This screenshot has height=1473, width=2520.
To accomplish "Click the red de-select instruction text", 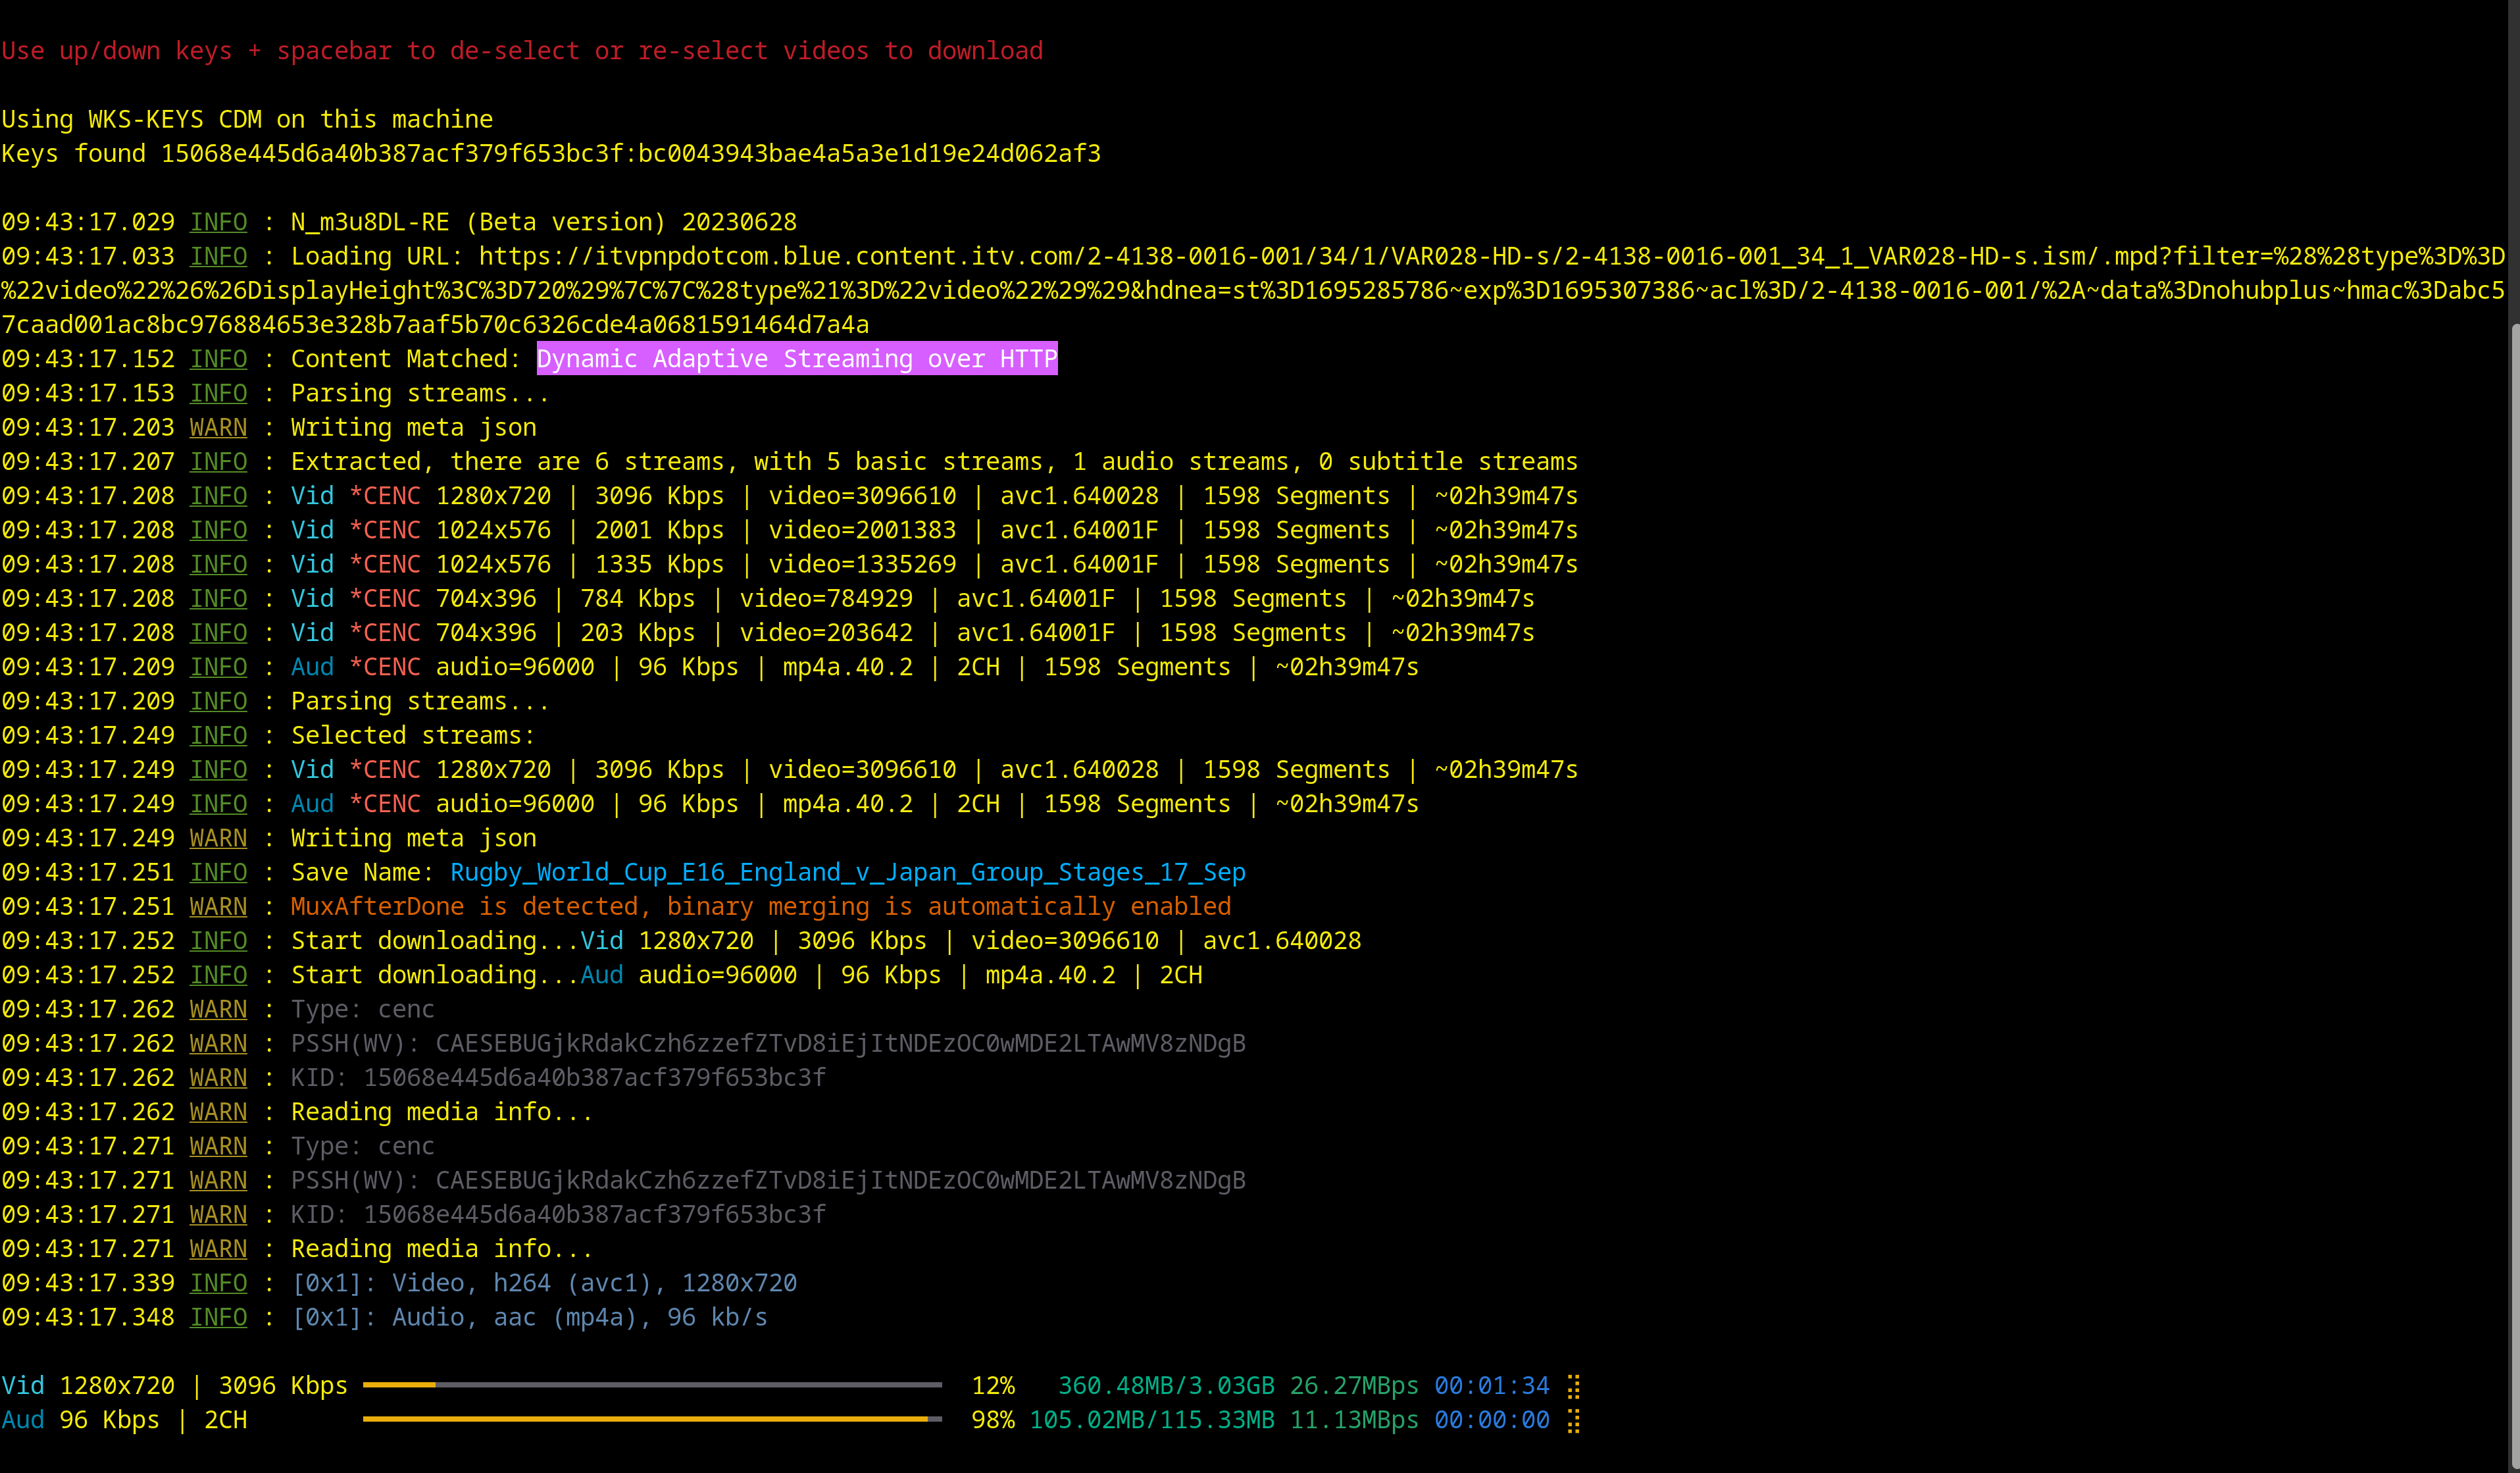I will coord(521,51).
